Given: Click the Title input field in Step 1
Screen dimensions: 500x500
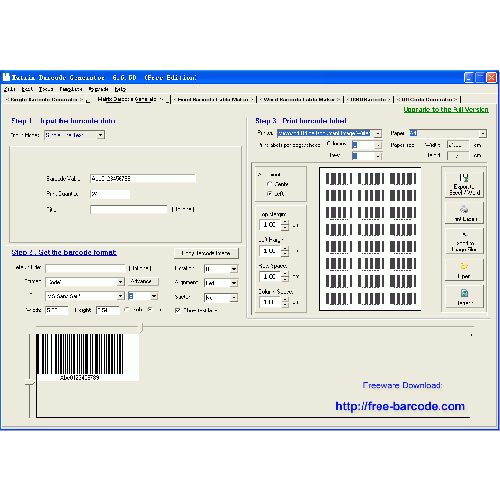Looking at the screenshot, I should pyautogui.click(x=129, y=209).
